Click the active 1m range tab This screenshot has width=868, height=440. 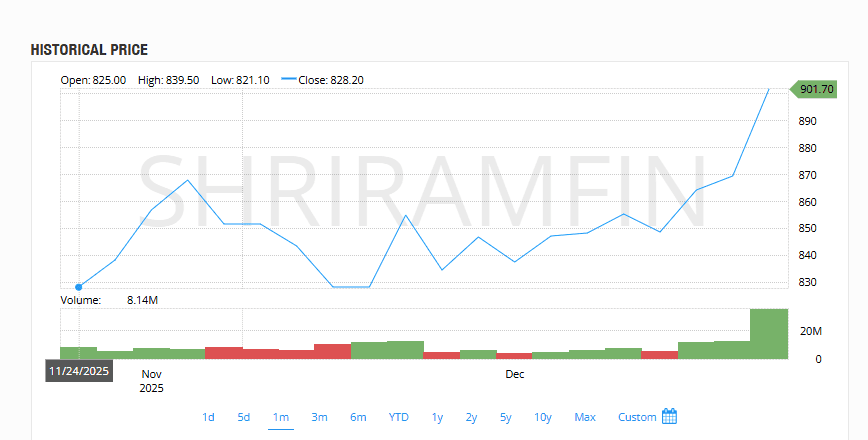coord(281,417)
